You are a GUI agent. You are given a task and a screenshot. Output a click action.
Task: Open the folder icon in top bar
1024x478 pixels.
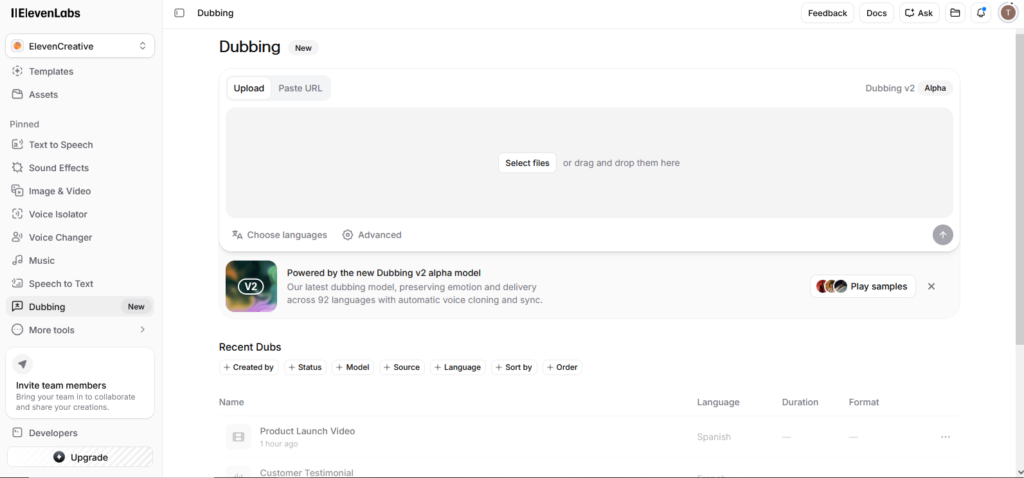(955, 13)
